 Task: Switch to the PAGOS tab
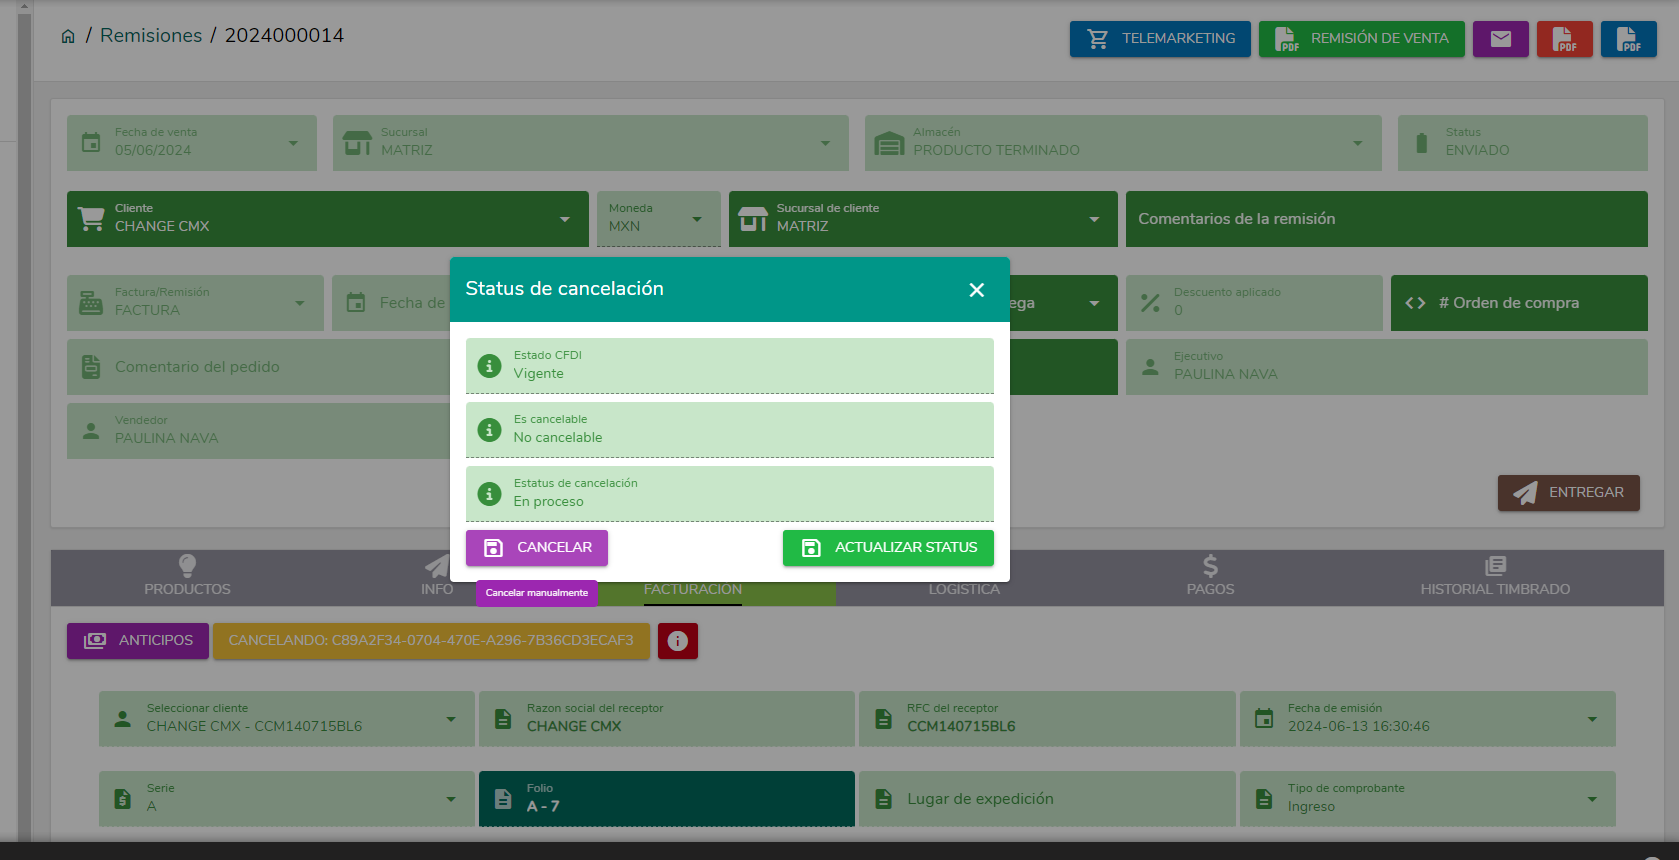coord(1210,577)
